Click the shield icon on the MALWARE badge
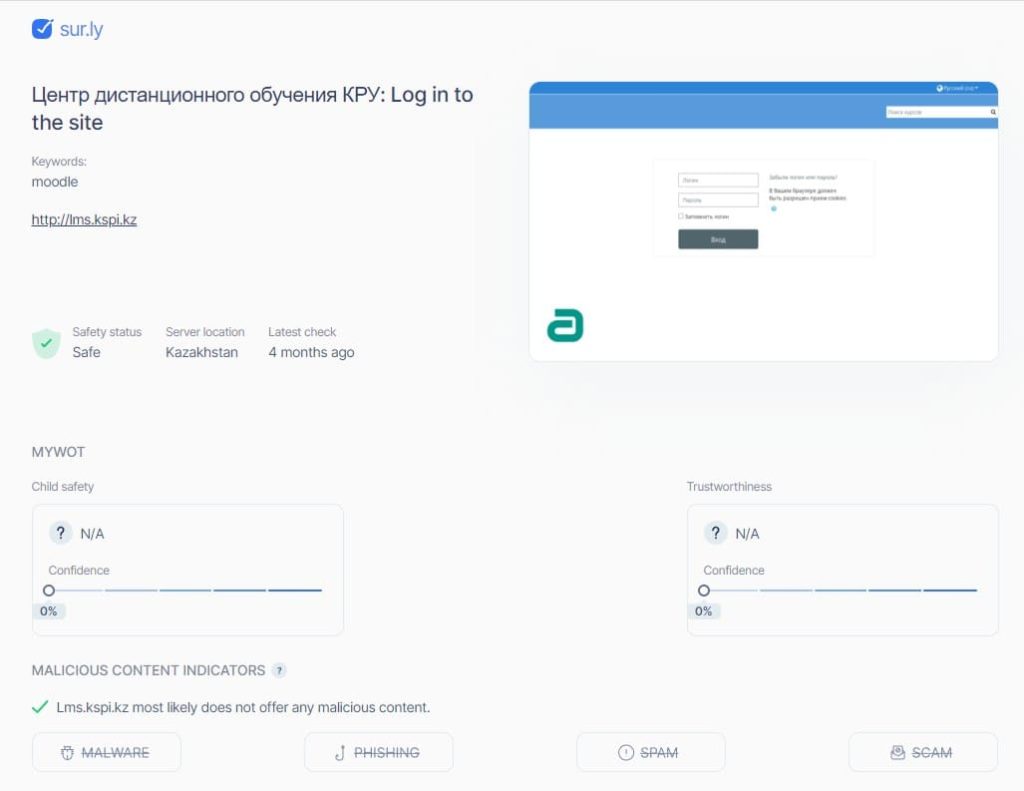Image resolution: width=1024 pixels, height=791 pixels. point(65,752)
